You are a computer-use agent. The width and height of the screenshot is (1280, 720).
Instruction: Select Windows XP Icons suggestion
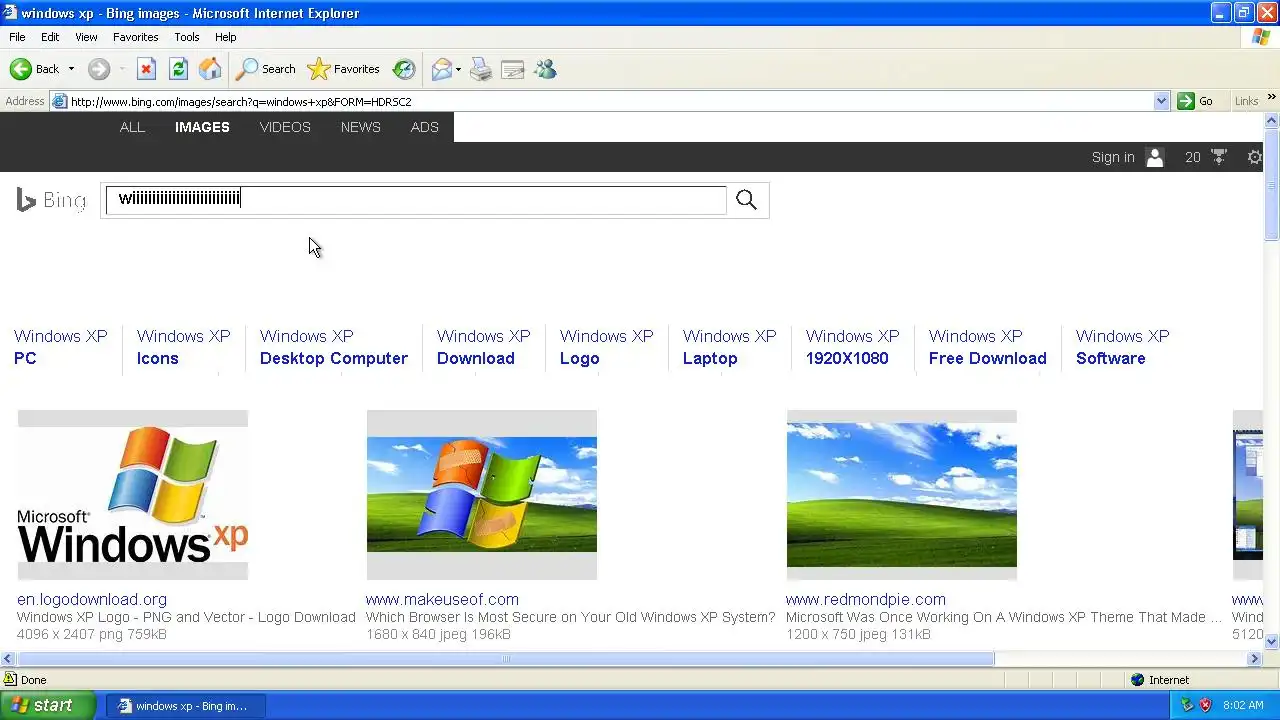183,347
